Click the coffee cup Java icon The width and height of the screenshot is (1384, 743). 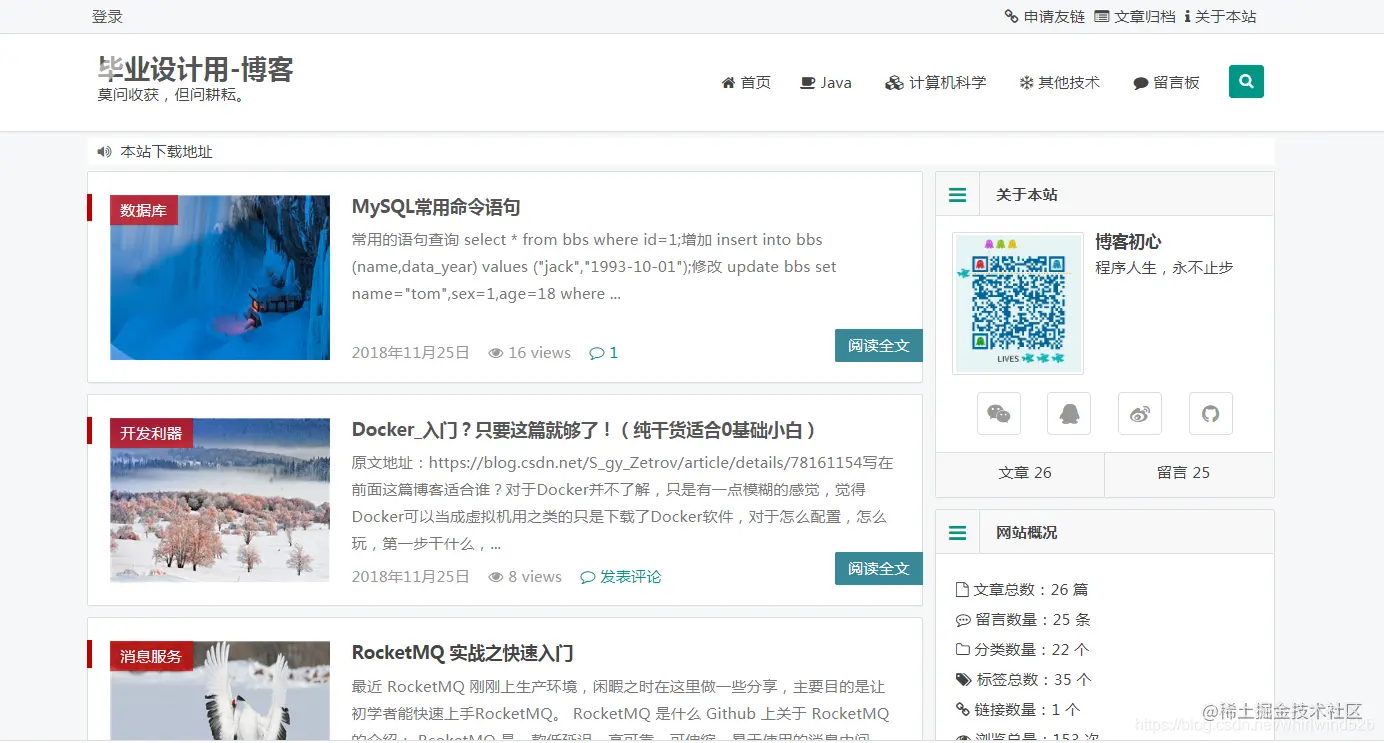[x=808, y=83]
